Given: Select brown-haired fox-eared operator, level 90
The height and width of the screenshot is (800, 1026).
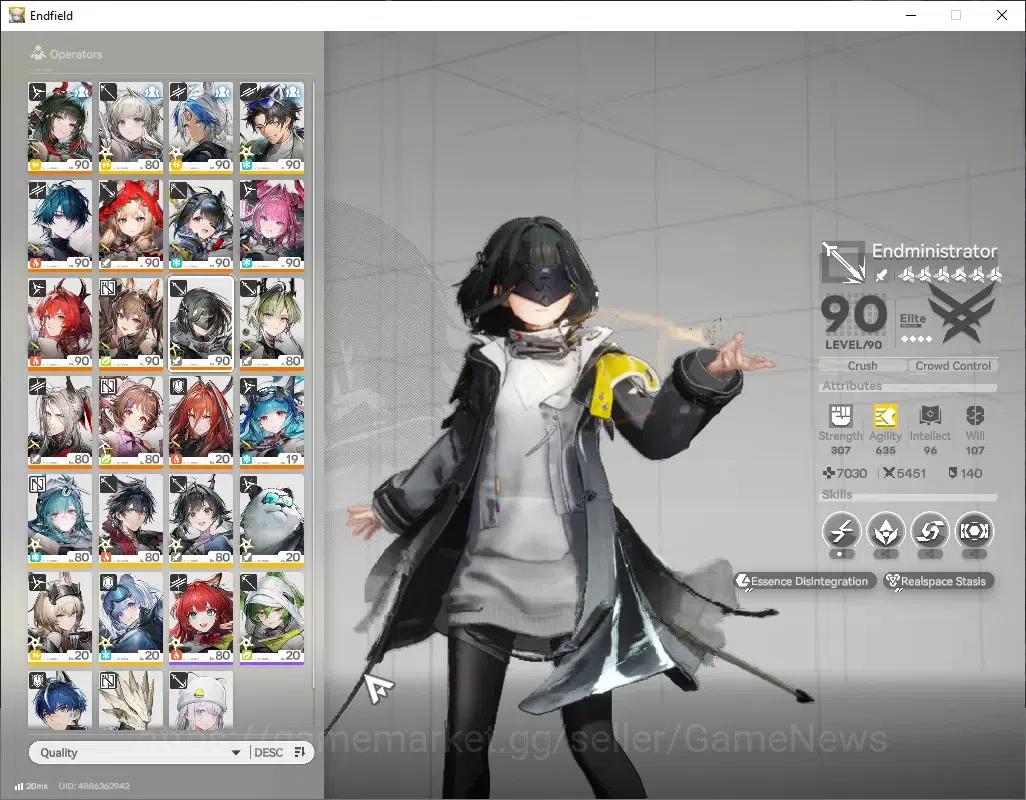Looking at the screenshot, I should click(x=130, y=324).
